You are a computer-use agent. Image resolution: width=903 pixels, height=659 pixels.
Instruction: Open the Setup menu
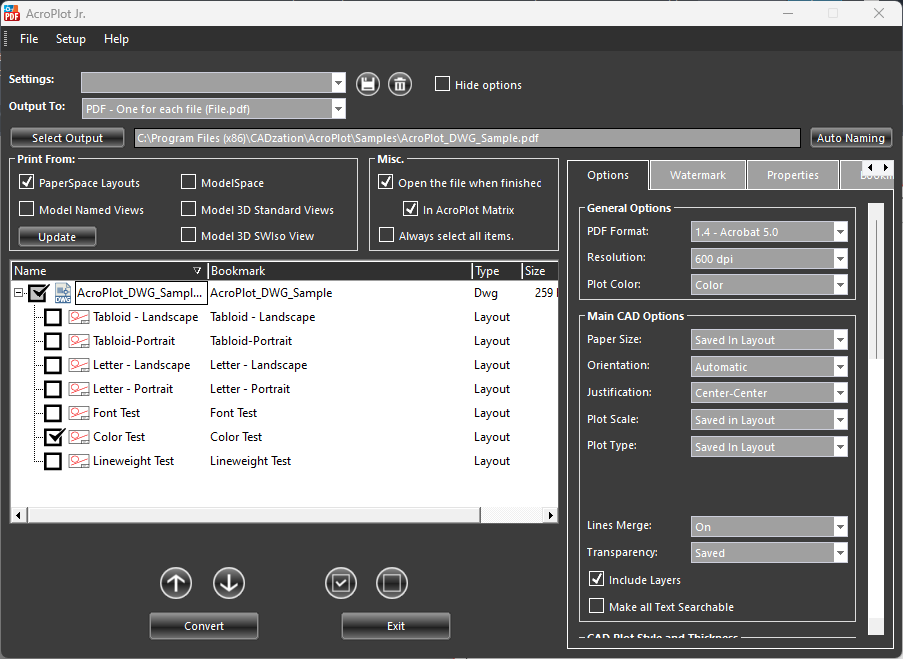71,39
